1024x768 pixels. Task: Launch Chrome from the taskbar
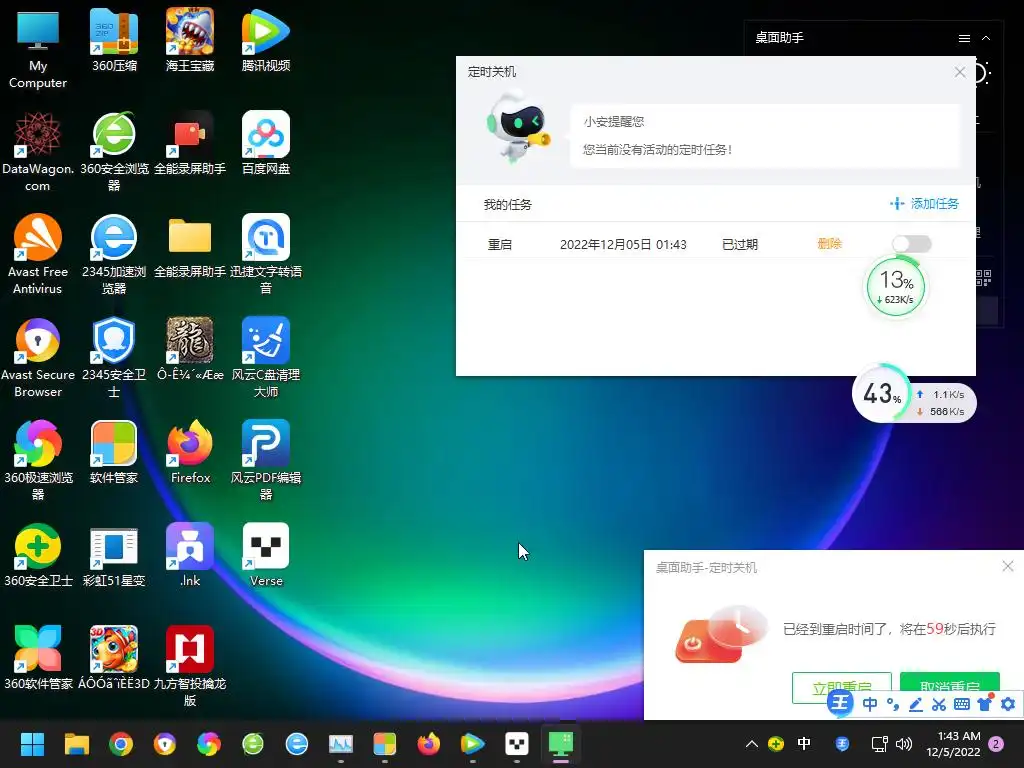pyautogui.click(x=121, y=744)
